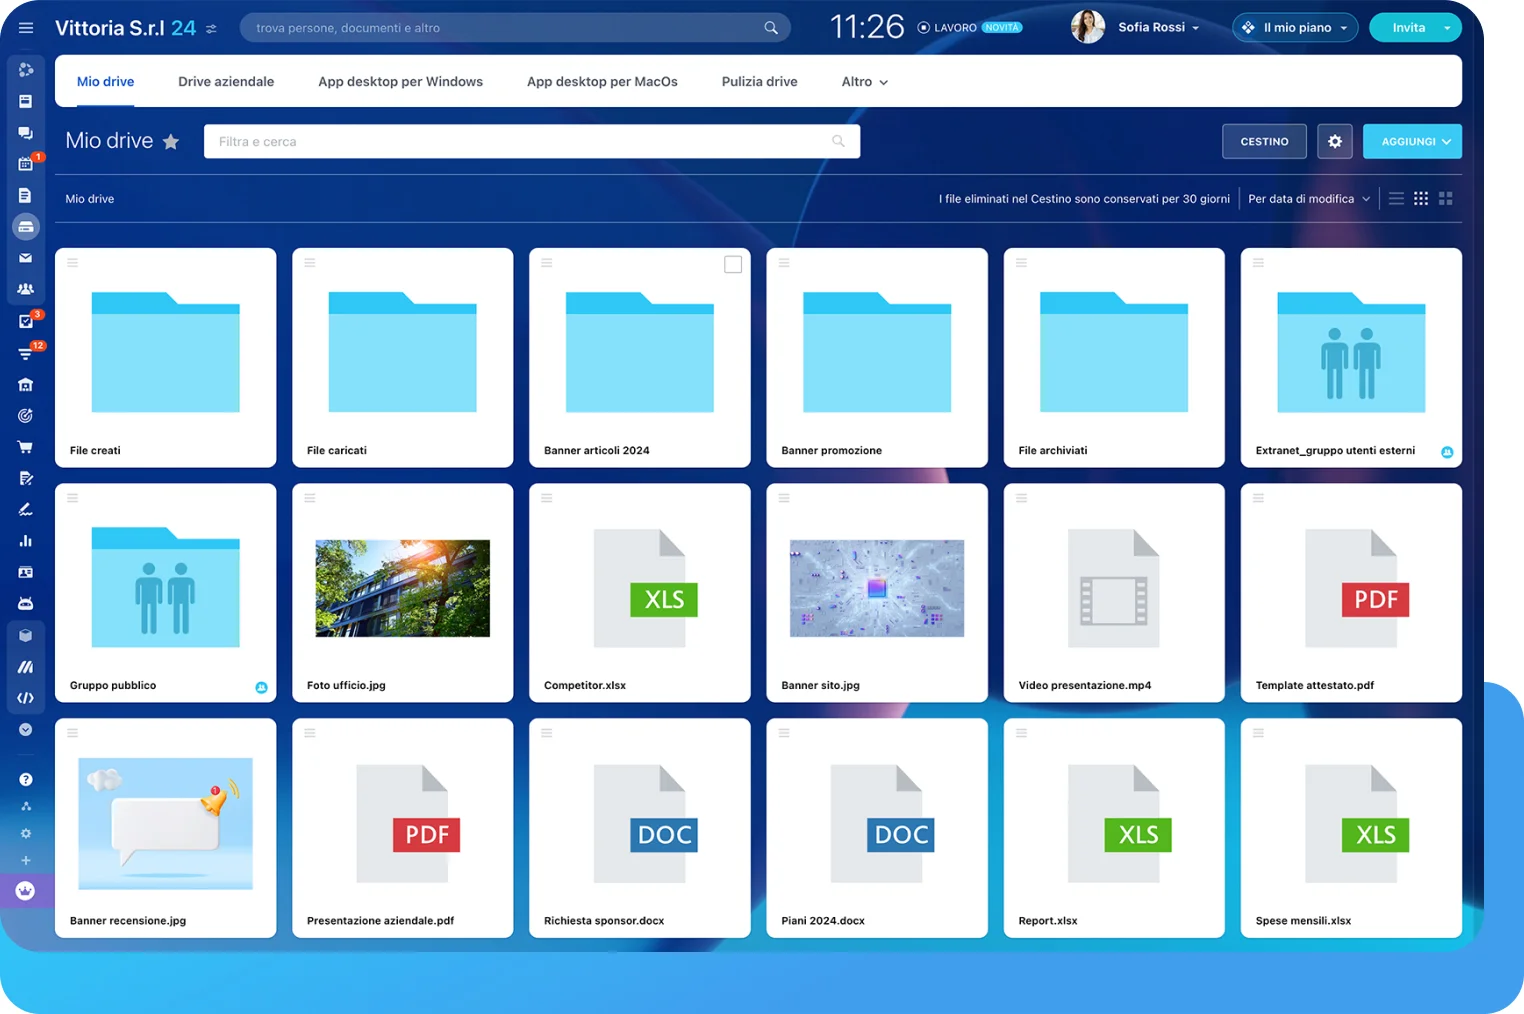This screenshot has height=1014, width=1524.
Task: Click the AGGIUNGI button
Action: [1411, 142]
